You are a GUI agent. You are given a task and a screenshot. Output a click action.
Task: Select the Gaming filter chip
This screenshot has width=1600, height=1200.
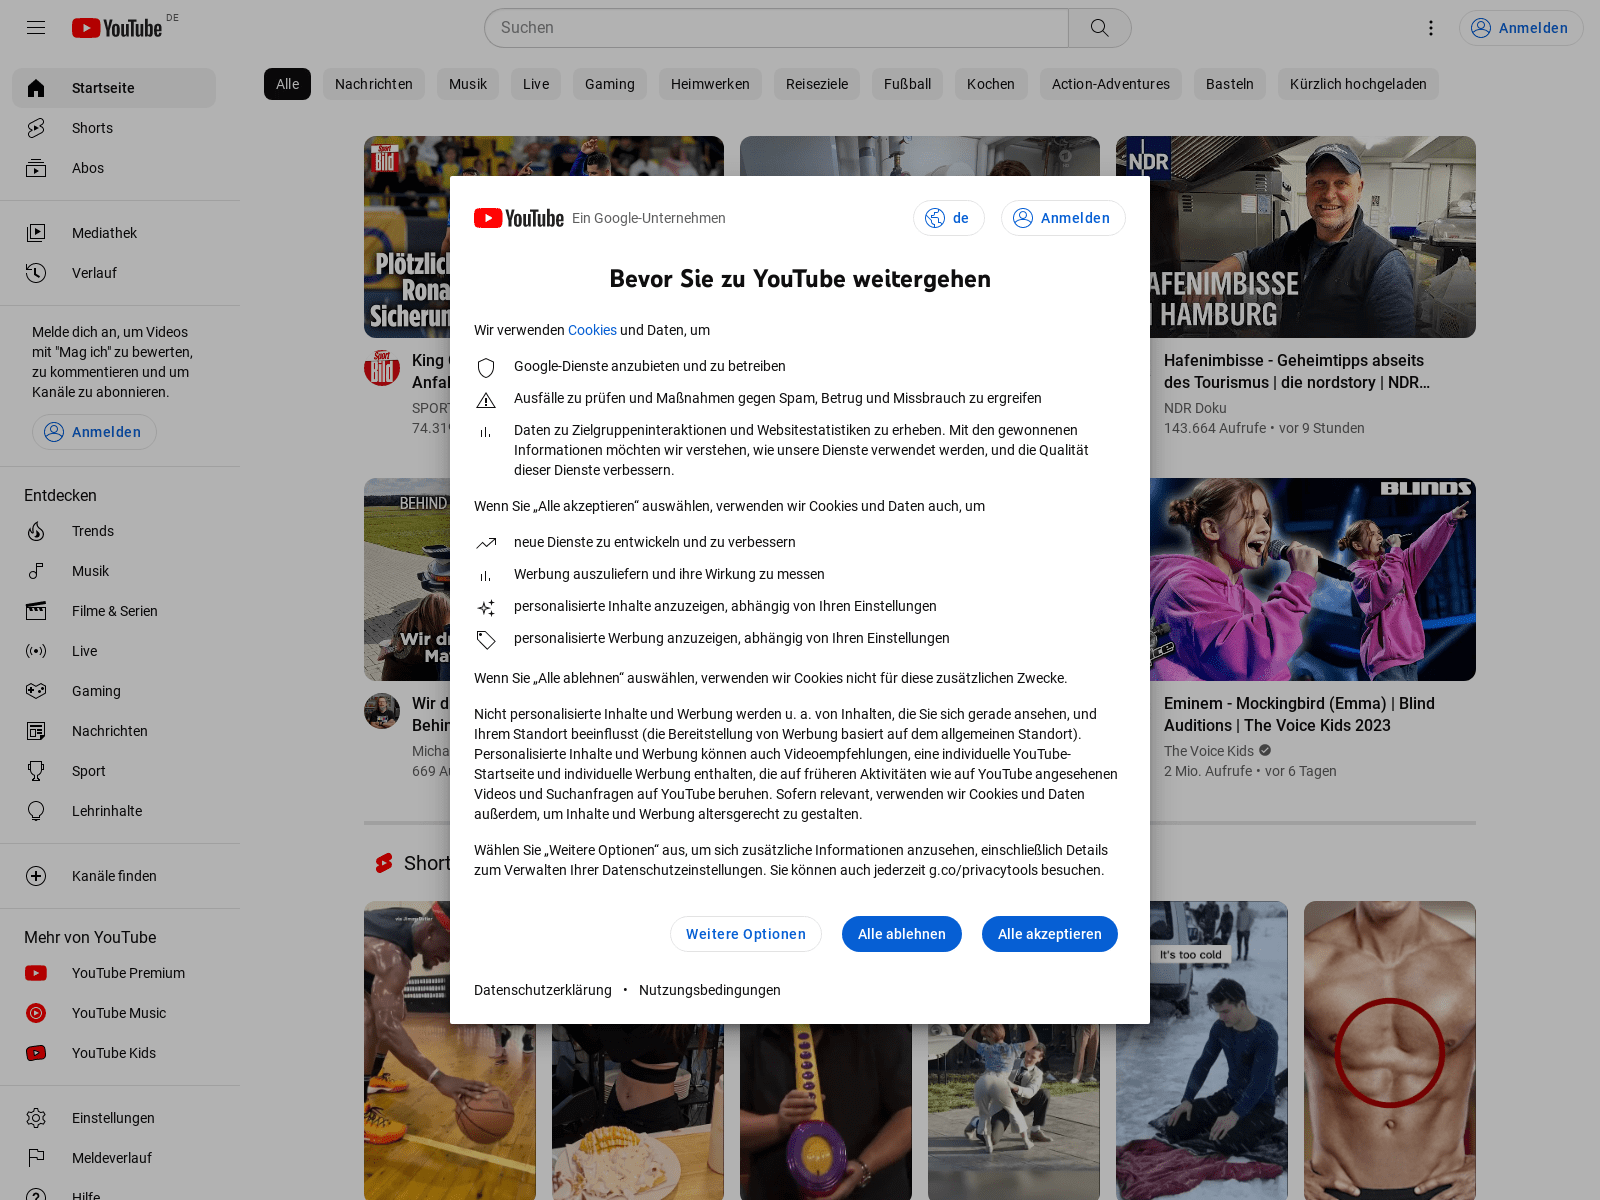point(610,84)
